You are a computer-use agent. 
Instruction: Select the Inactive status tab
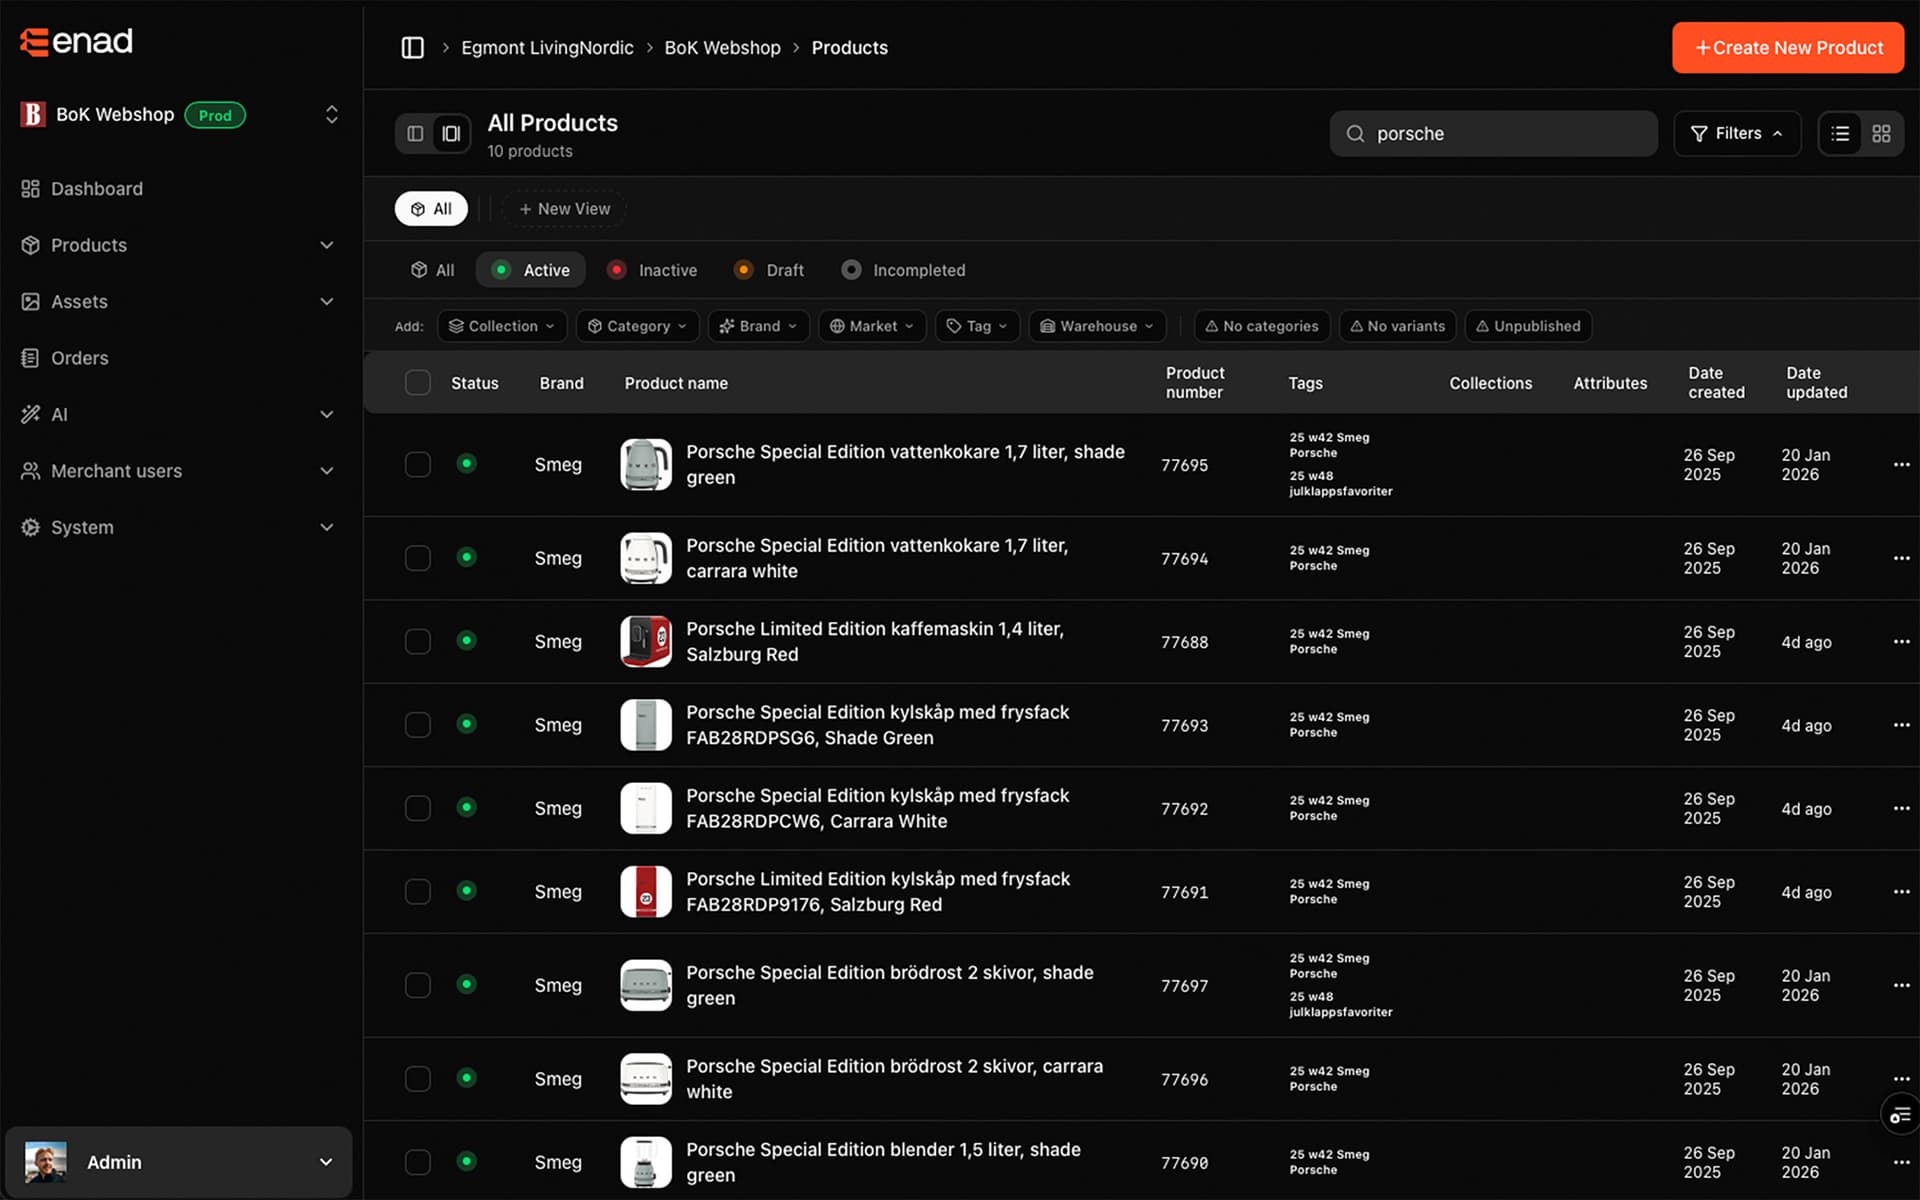click(653, 270)
